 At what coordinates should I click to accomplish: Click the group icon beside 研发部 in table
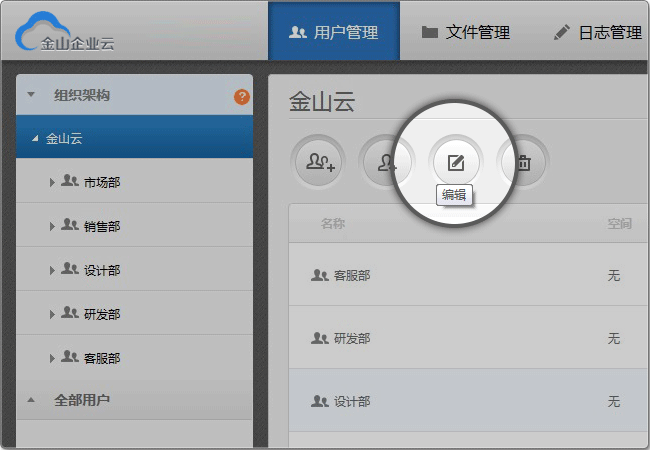pyautogui.click(x=320, y=338)
